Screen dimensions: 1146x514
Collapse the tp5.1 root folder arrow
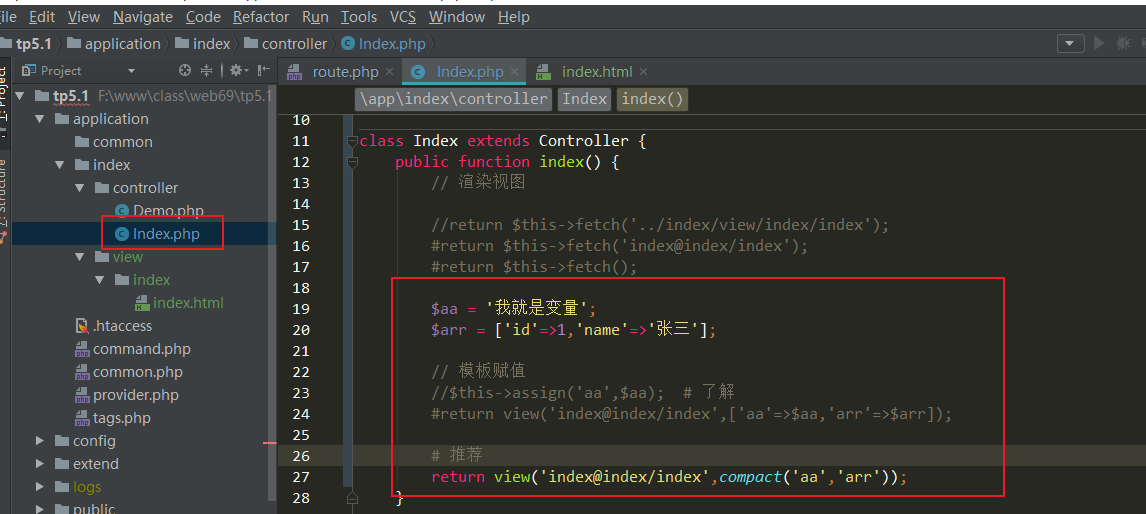coord(20,96)
